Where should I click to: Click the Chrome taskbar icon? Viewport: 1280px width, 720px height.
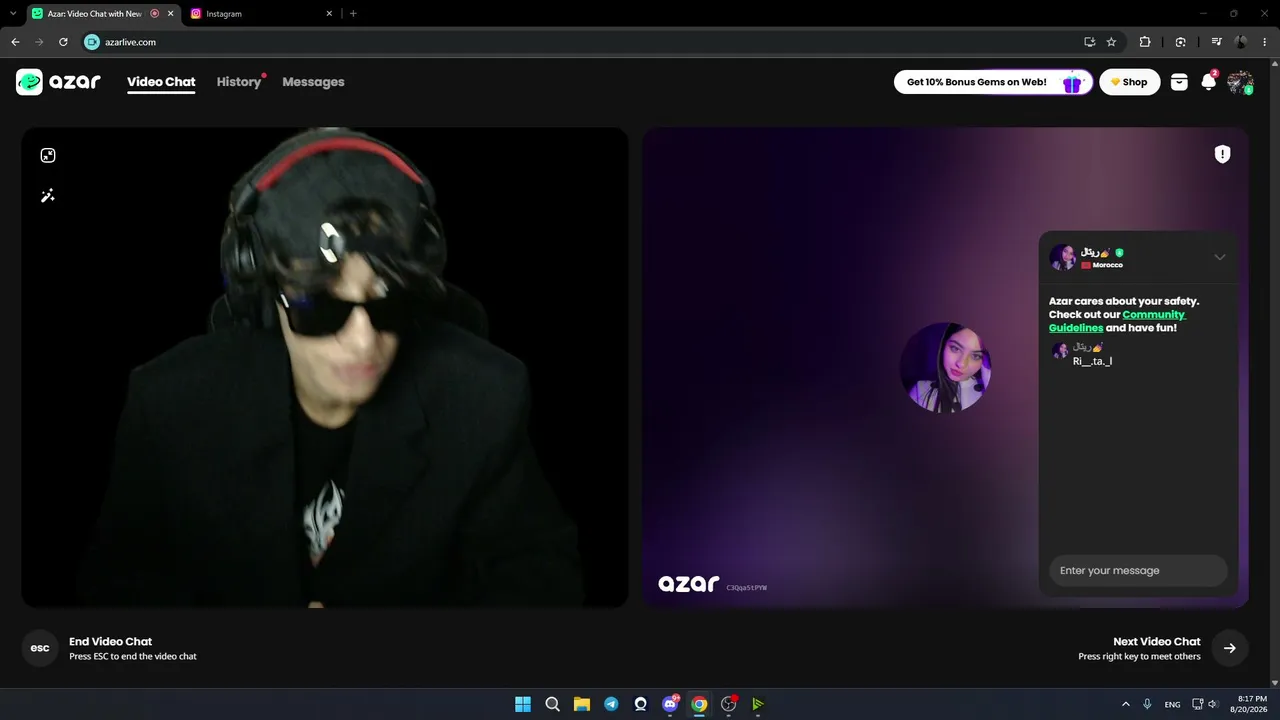(699, 704)
